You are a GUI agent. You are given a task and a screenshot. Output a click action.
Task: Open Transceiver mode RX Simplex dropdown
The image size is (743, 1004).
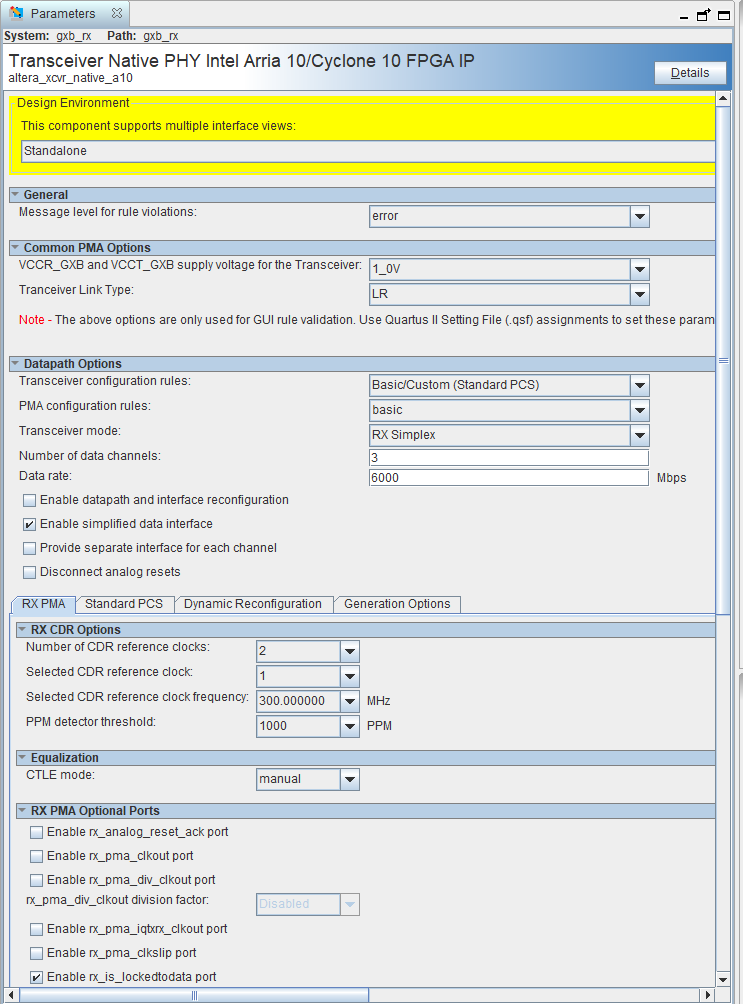(x=639, y=435)
